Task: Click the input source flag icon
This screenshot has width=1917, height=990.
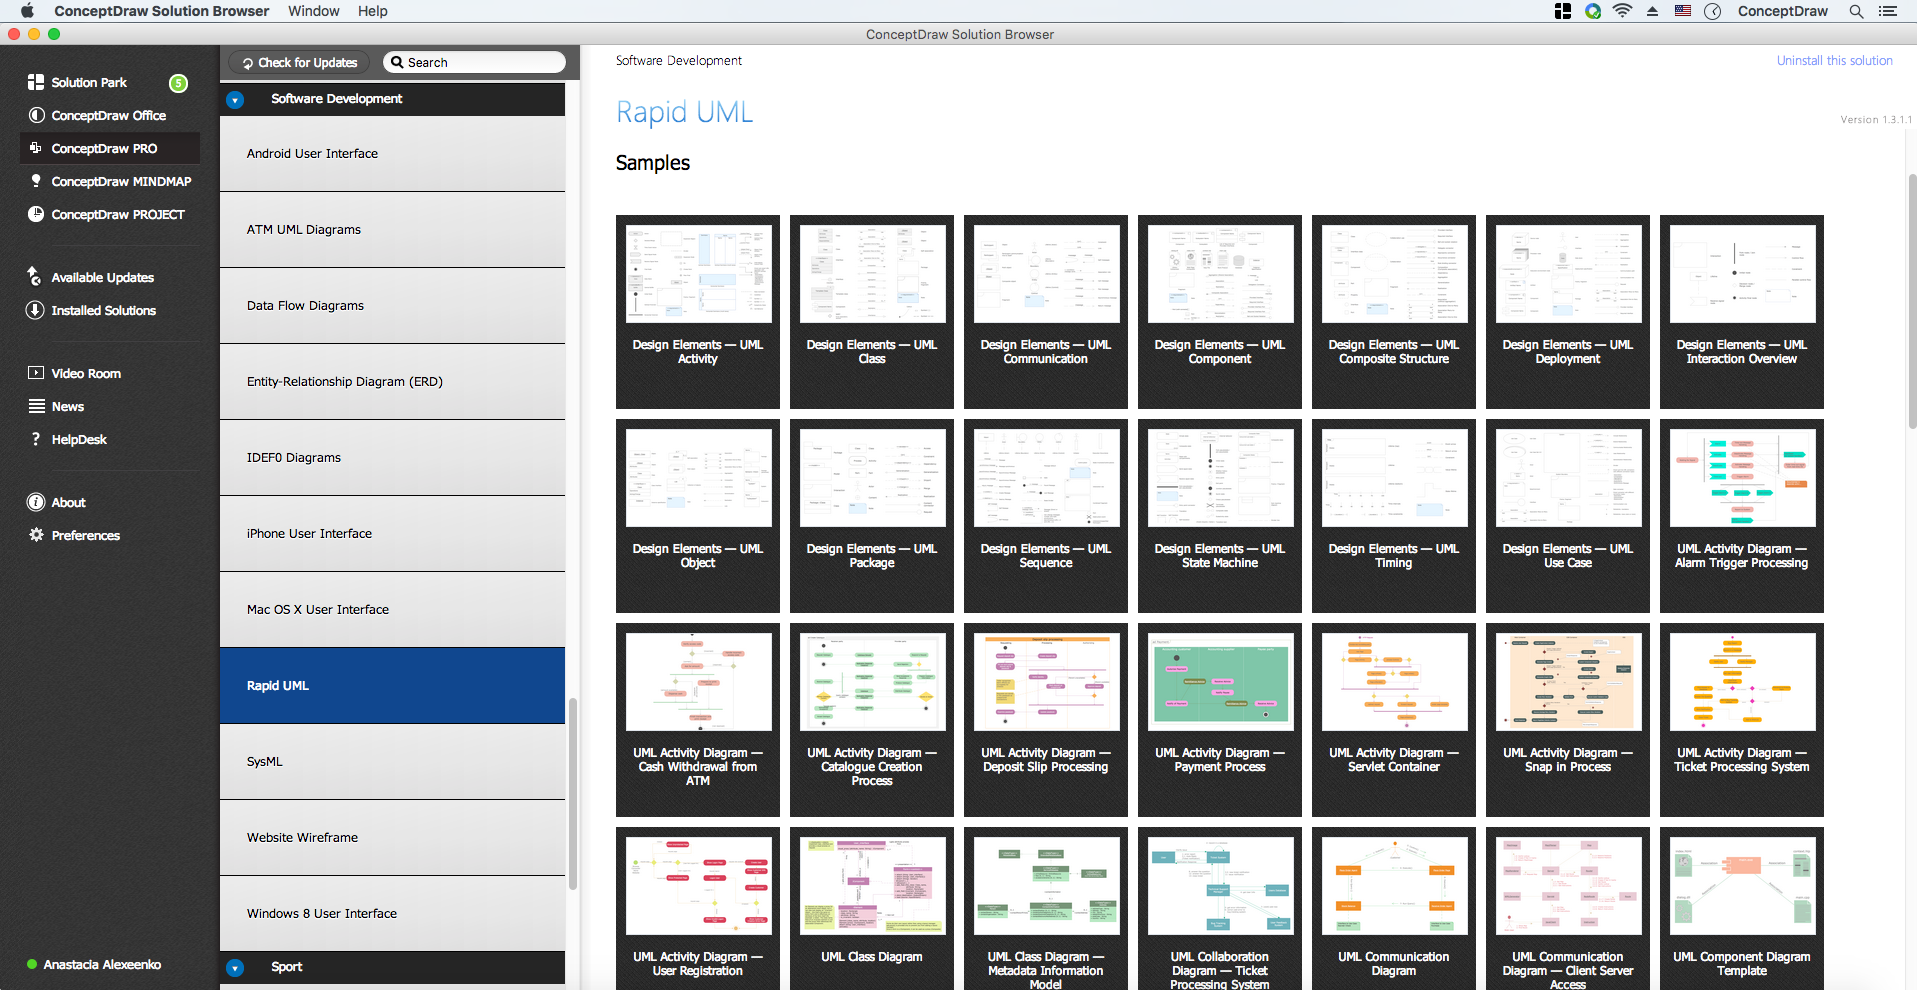Action: [x=1683, y=11]
